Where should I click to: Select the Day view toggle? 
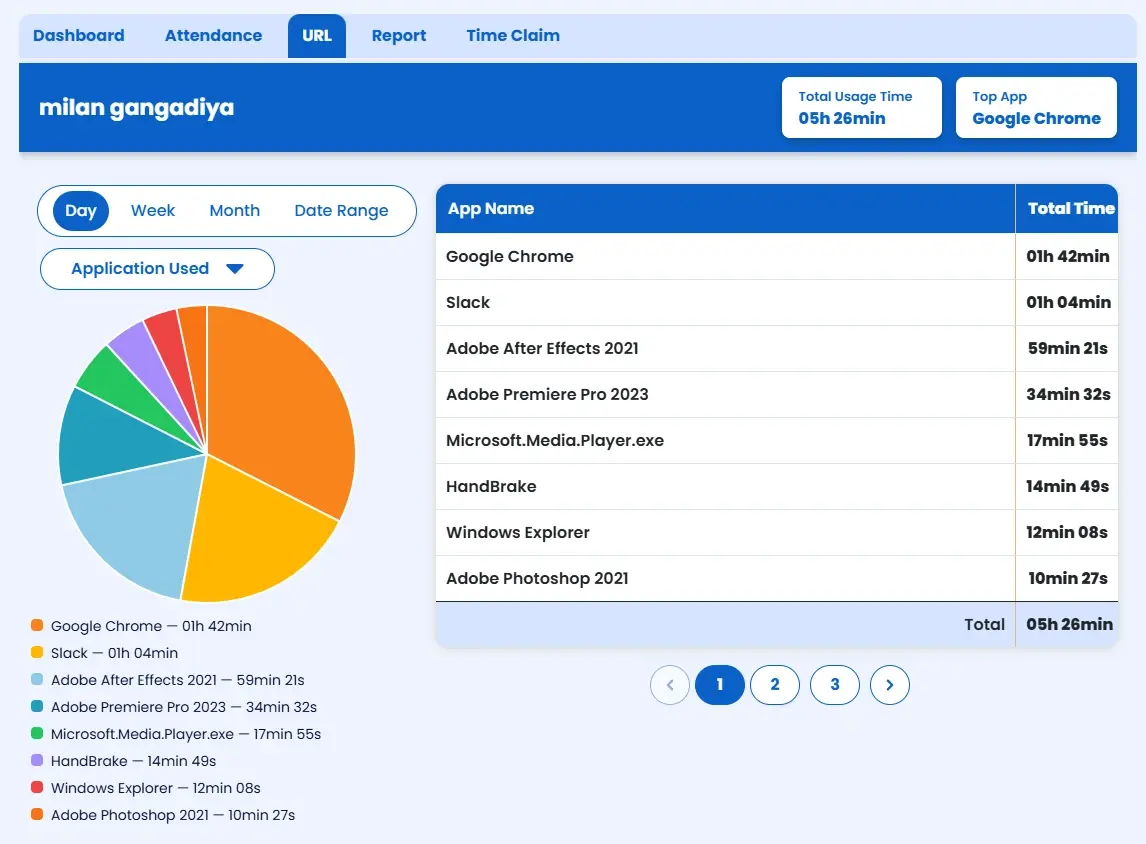pos(81,211)
